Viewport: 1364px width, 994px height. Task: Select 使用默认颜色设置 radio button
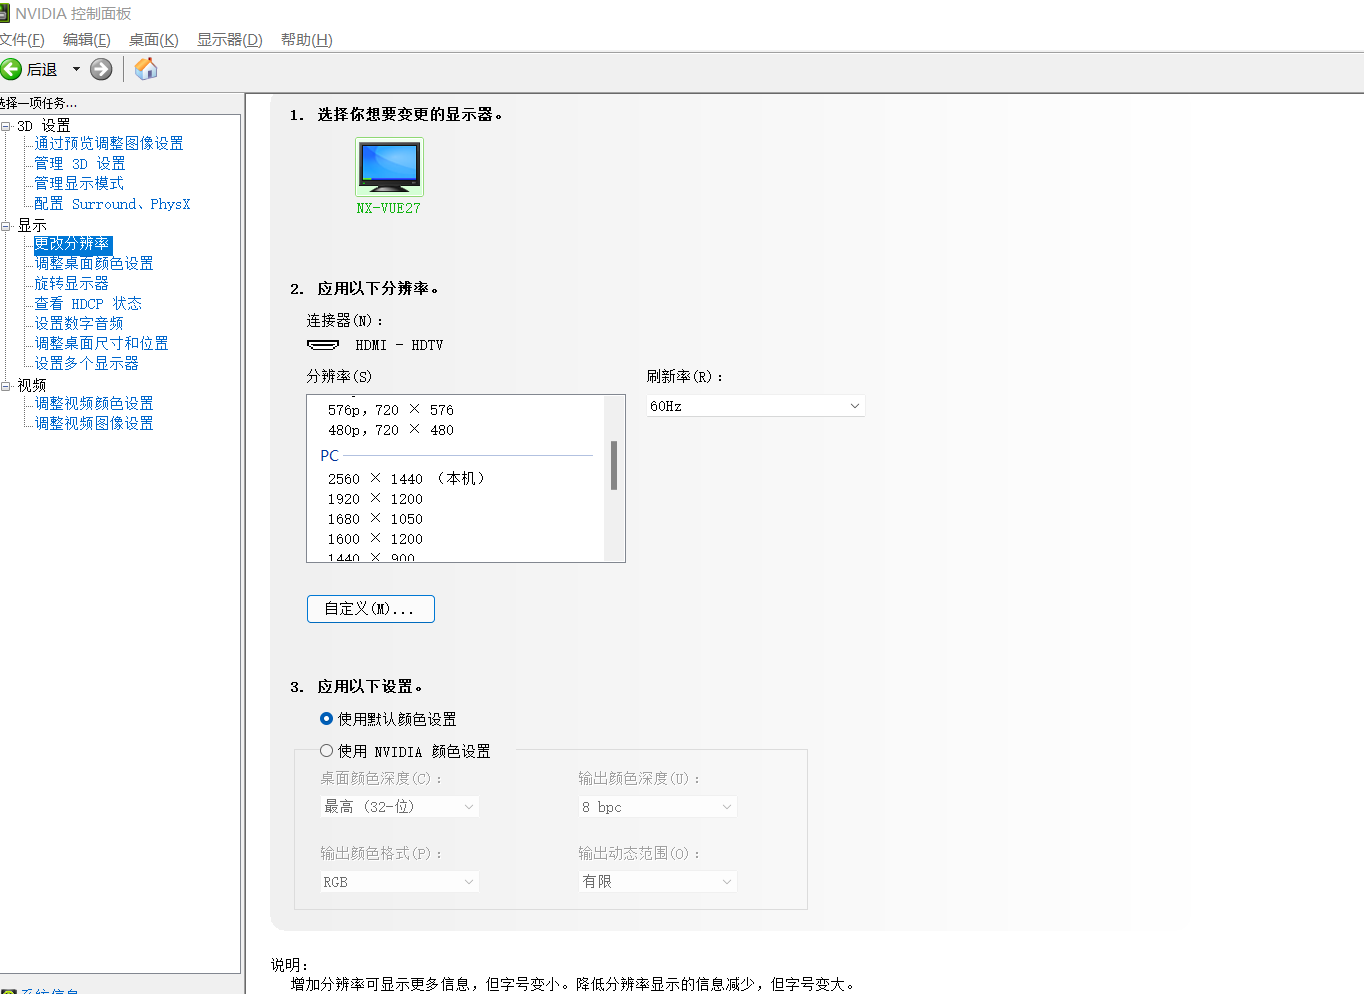(326, 719)
